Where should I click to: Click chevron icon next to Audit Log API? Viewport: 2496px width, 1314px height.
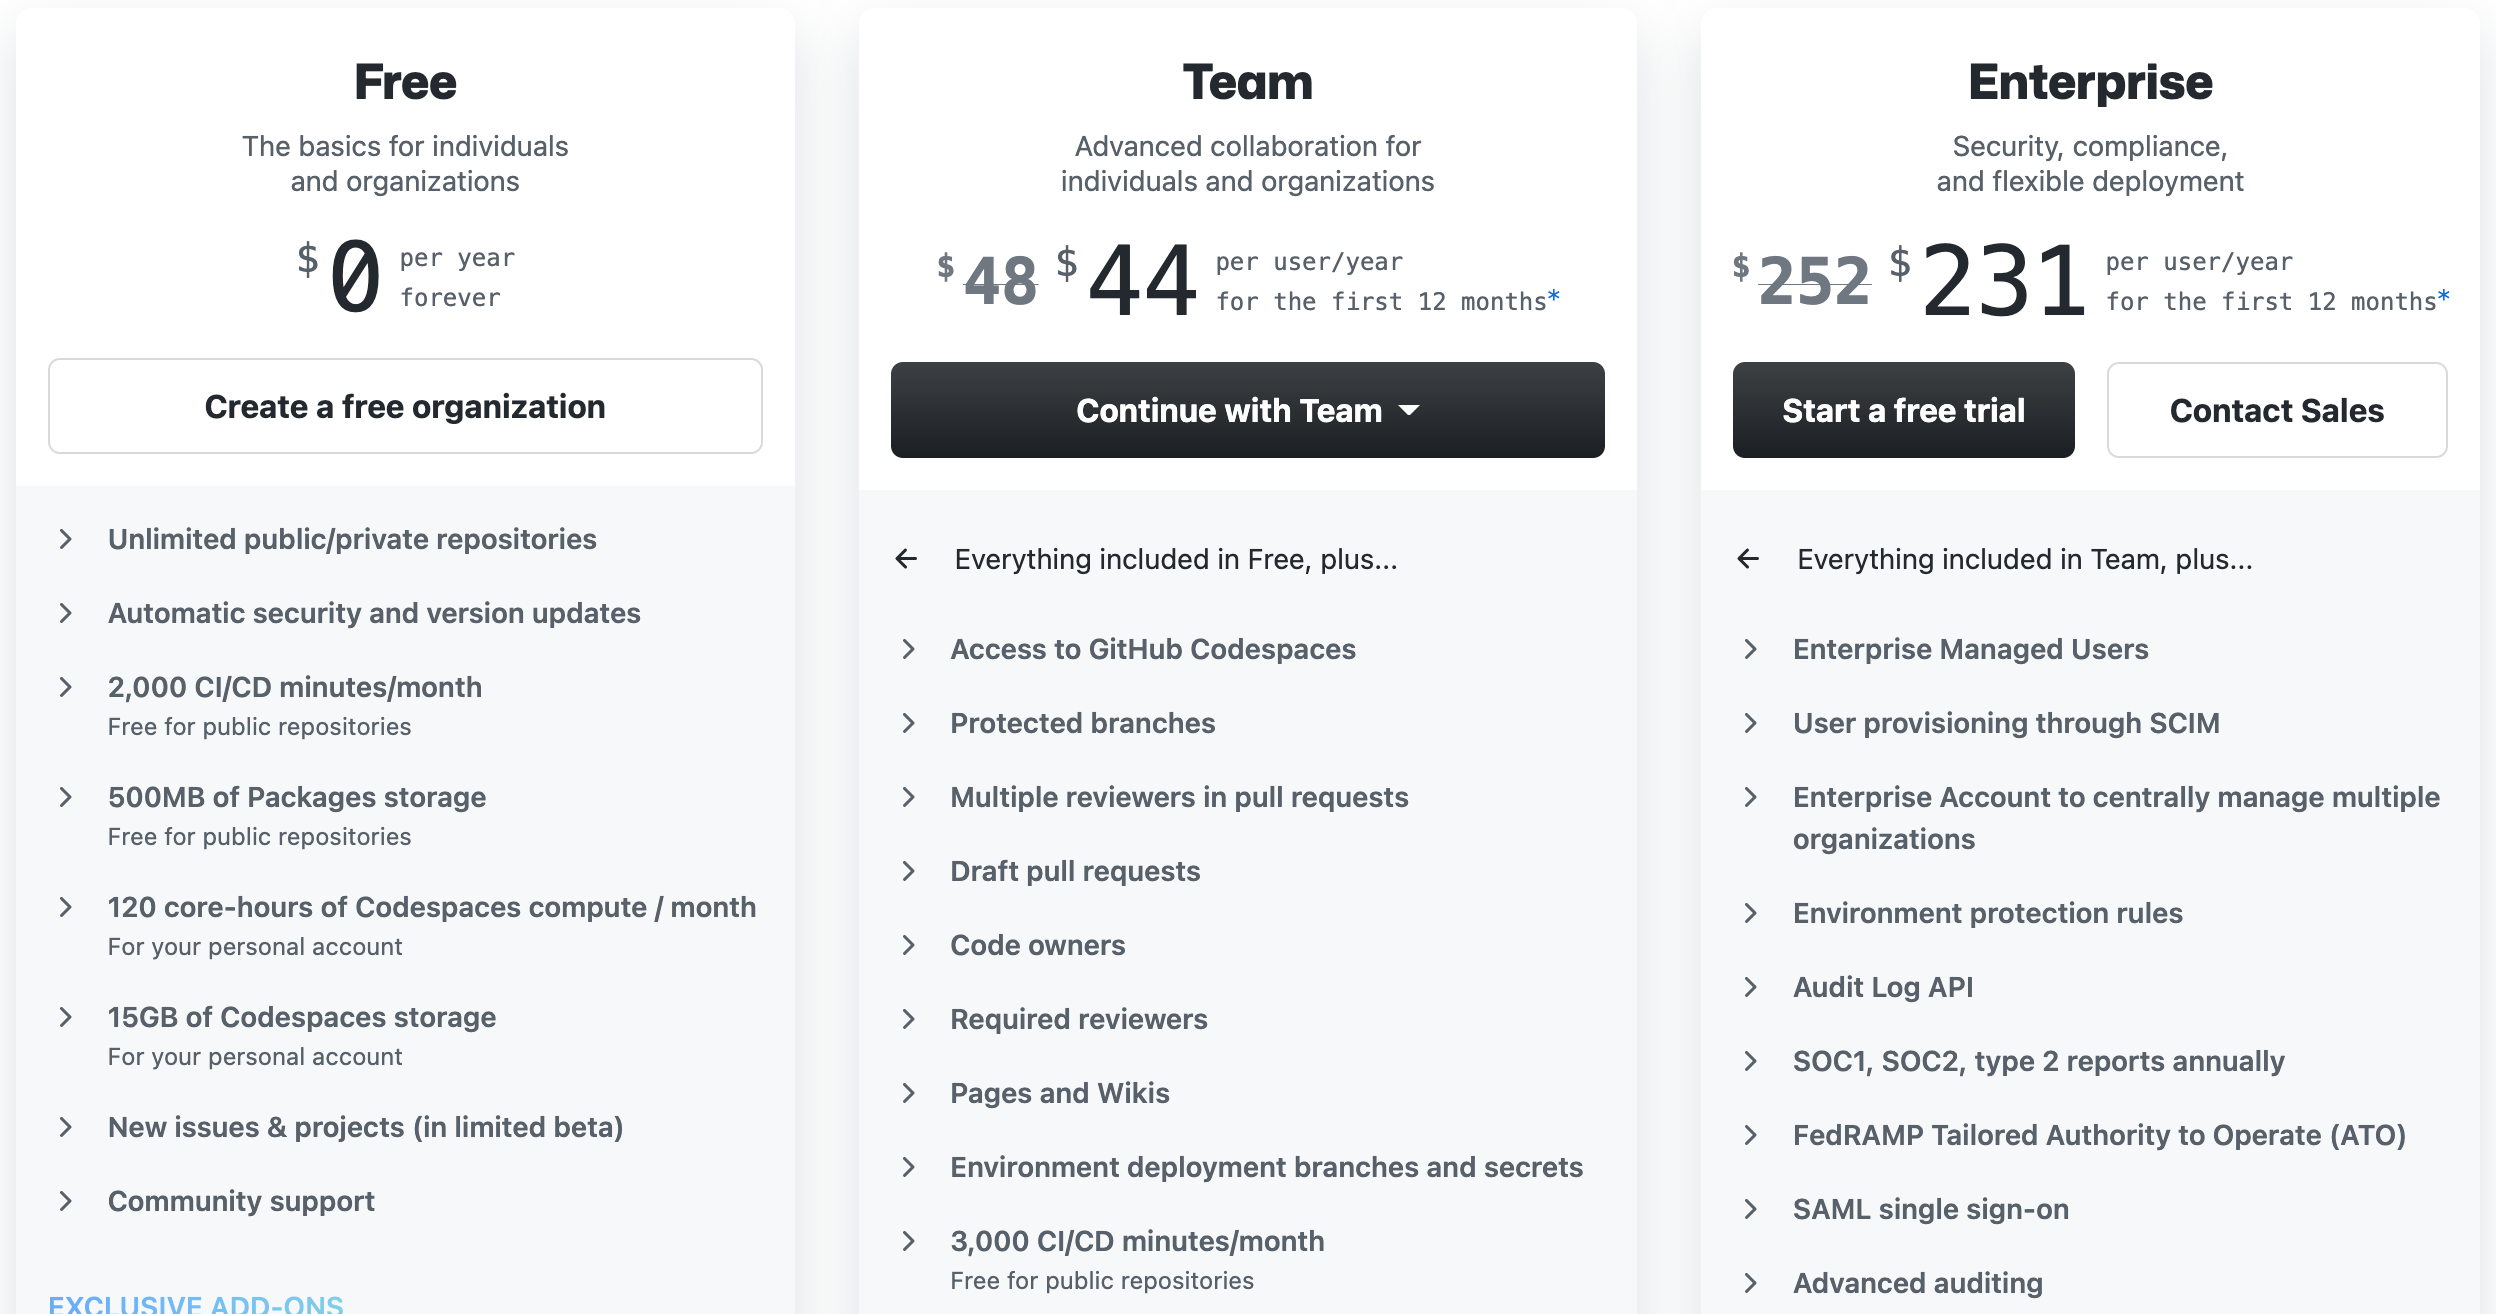(1750, 987)
